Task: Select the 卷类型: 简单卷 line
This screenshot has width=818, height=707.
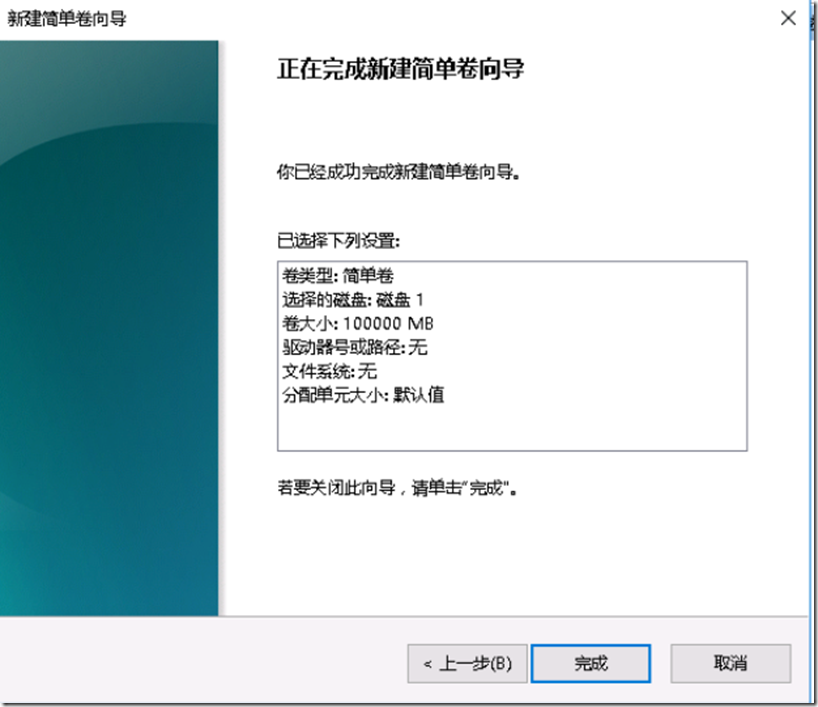Action: coord(338,275)
